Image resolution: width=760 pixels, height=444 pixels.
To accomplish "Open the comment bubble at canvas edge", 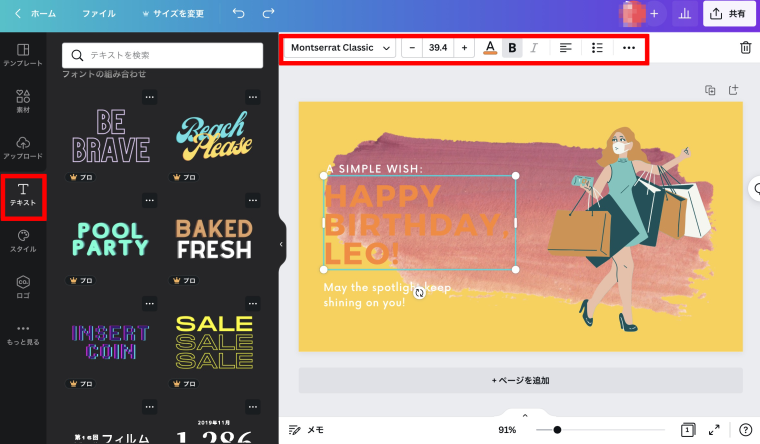I will tap(755, 189).
